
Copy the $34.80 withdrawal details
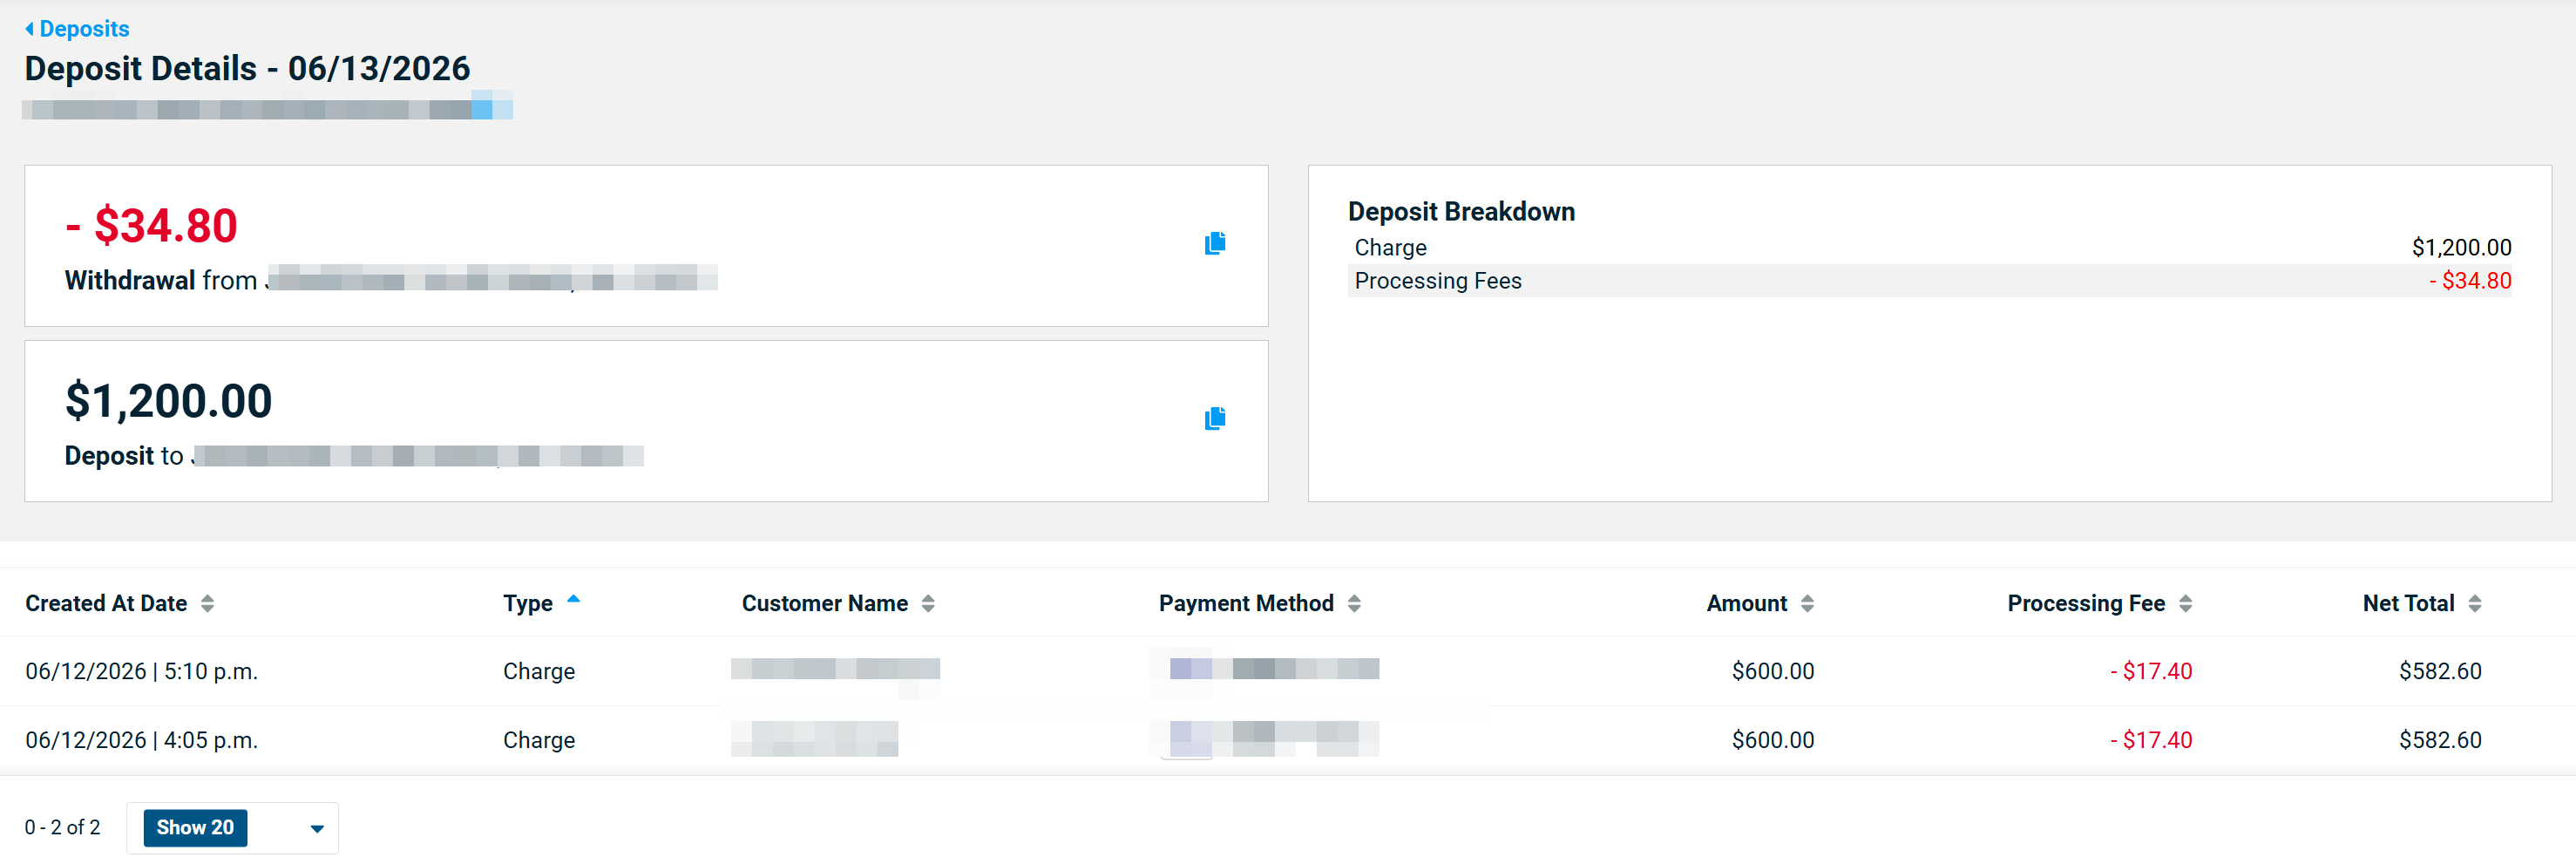click(x=1215, y=244)
